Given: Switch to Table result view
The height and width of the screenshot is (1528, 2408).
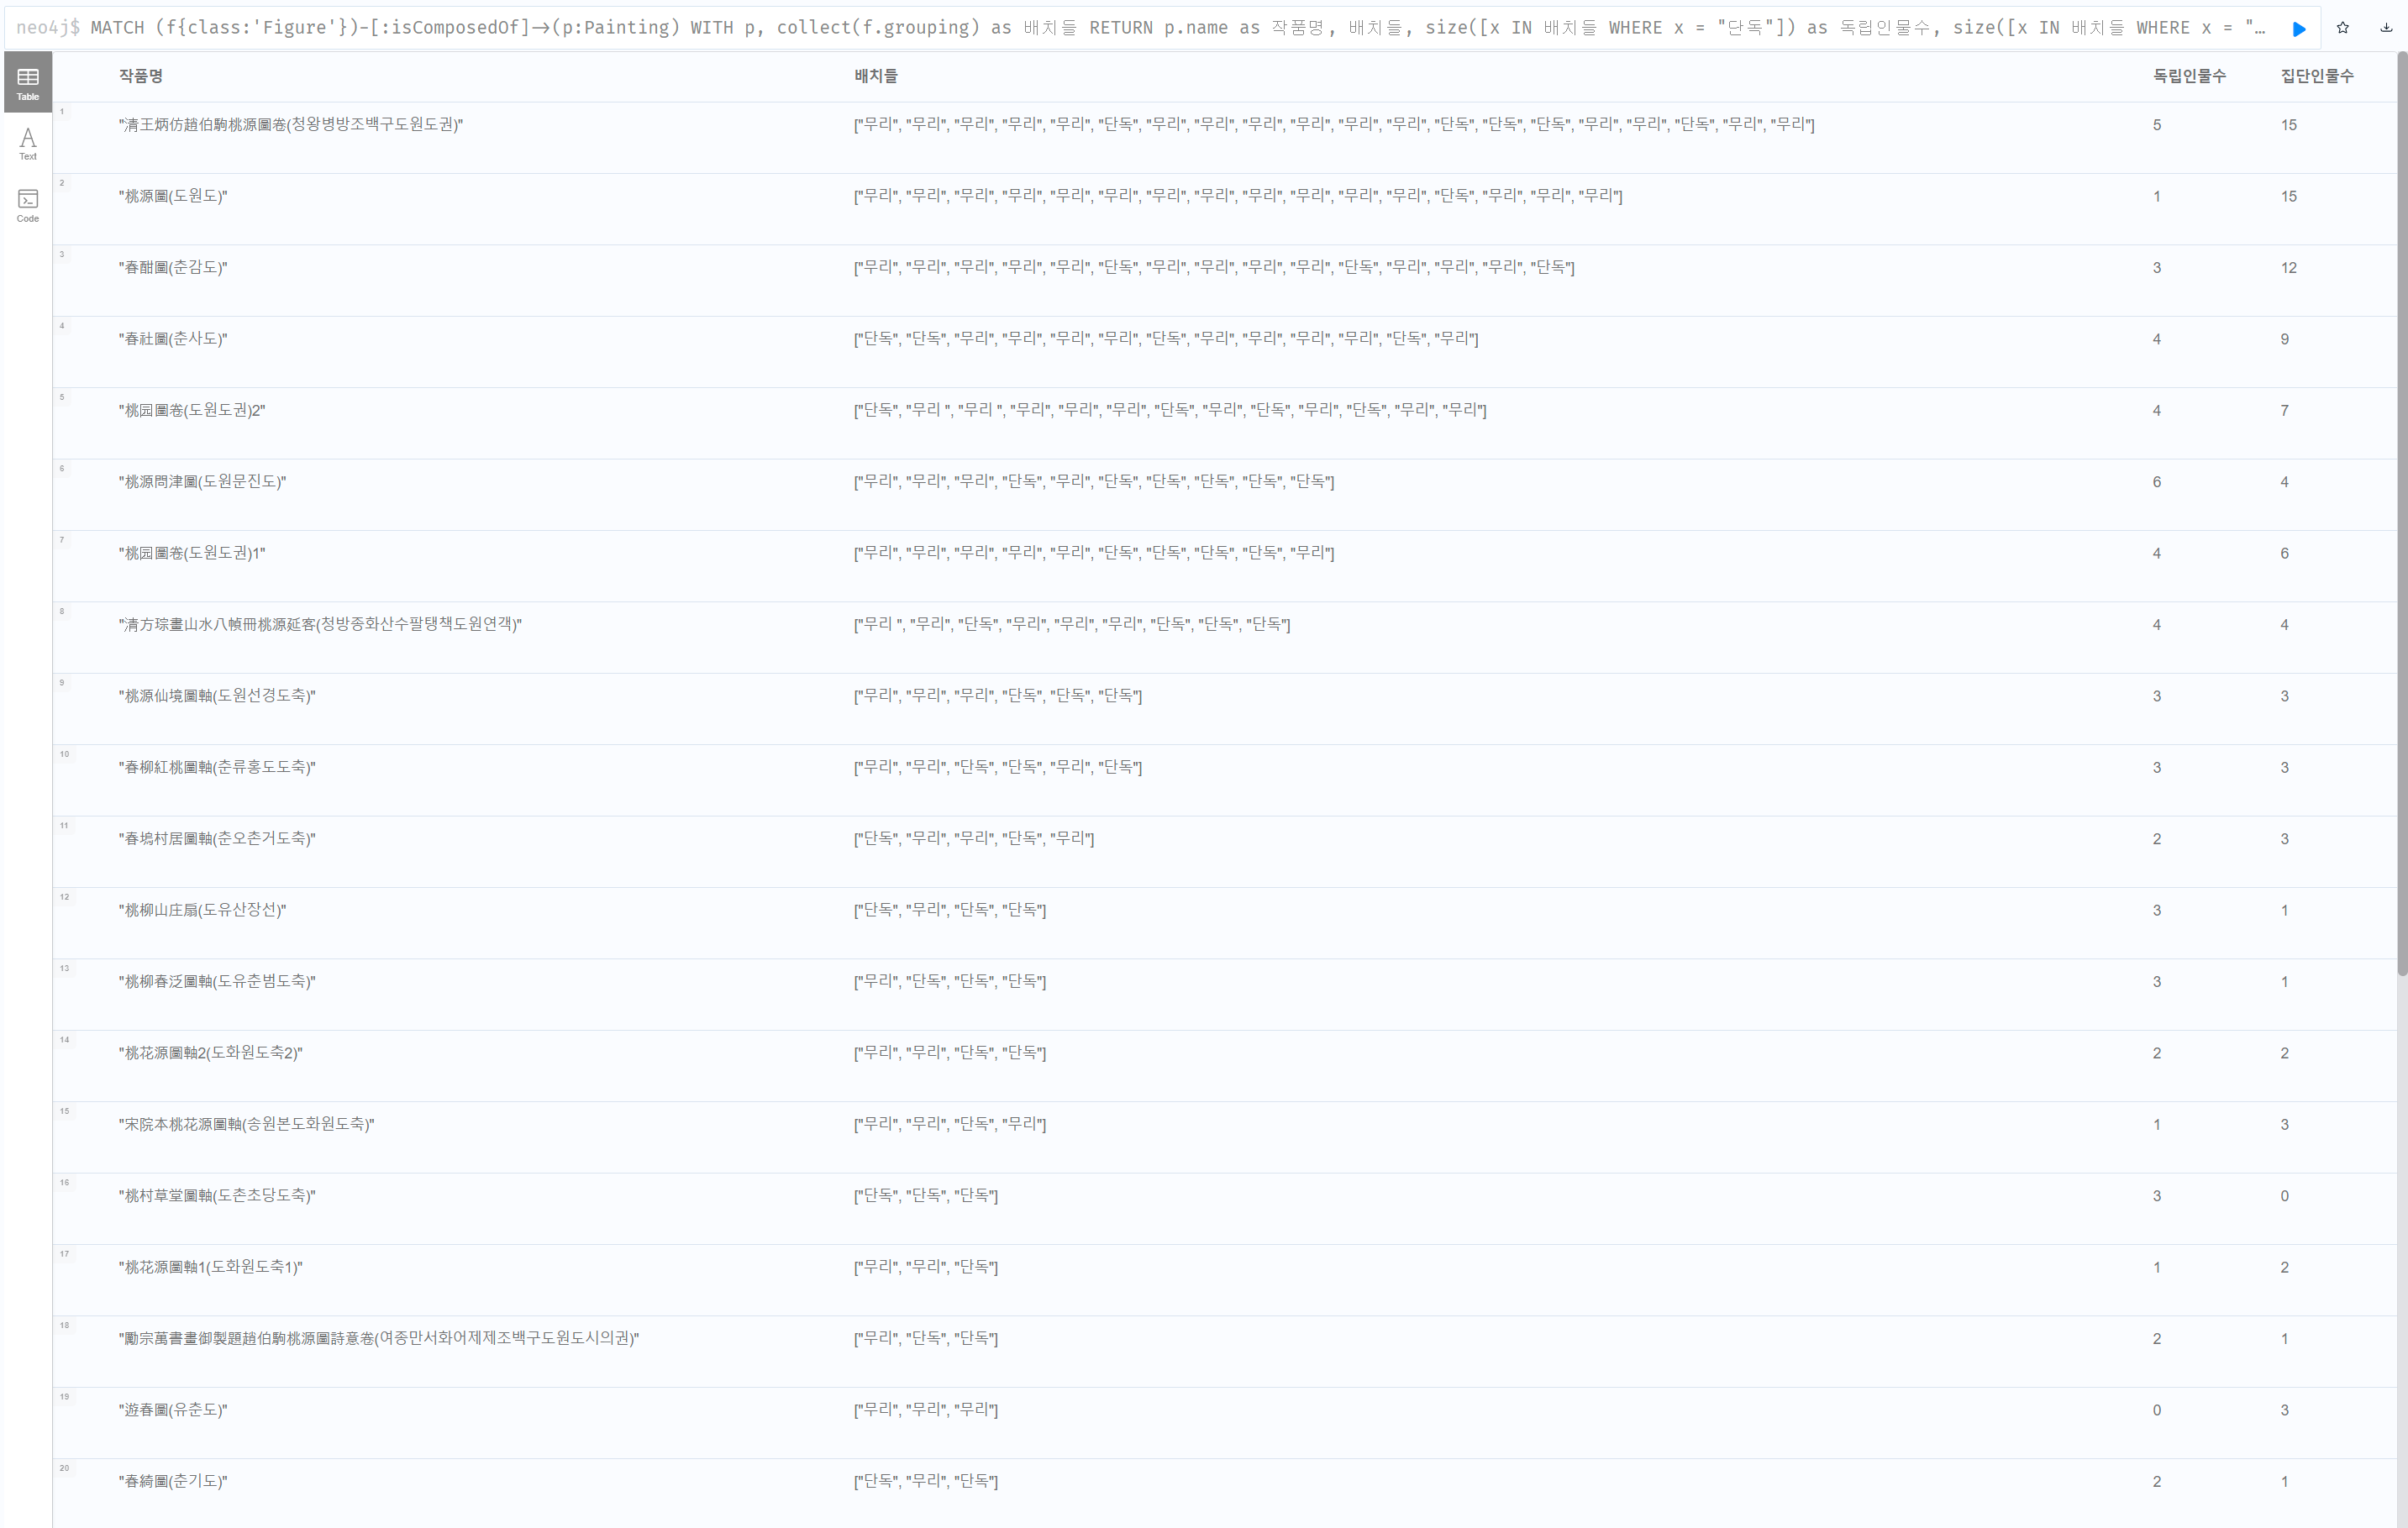Looking at the screenshot, I should (x=28, y=83).
